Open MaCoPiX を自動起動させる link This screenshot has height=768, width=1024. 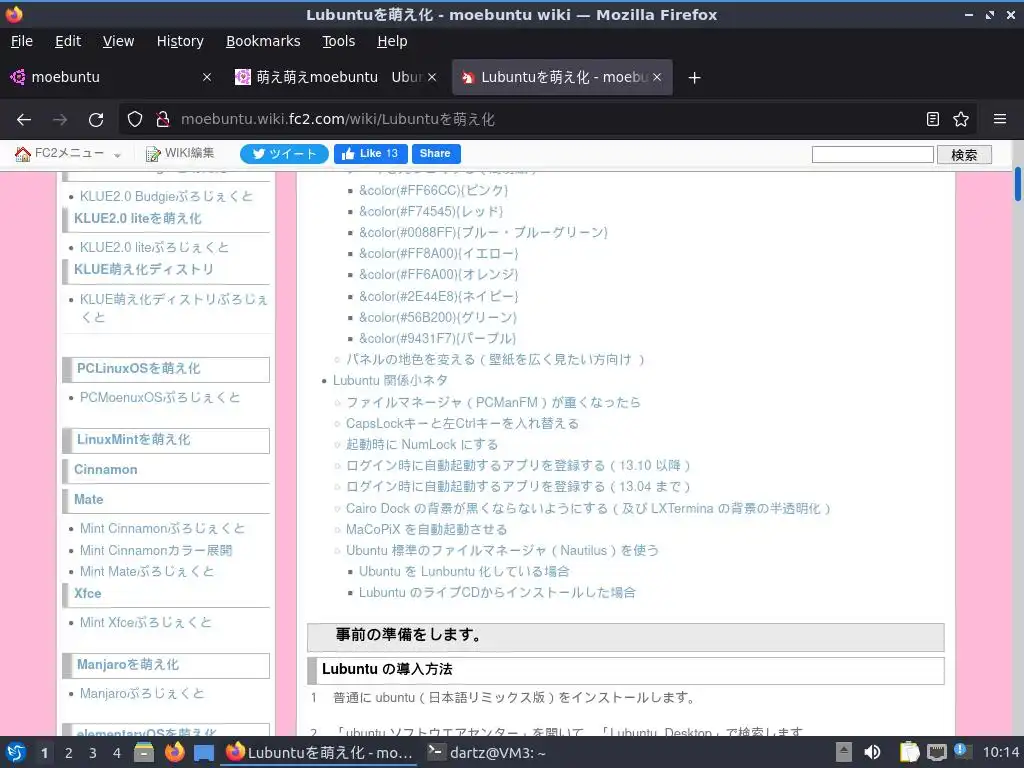[426, 529]
